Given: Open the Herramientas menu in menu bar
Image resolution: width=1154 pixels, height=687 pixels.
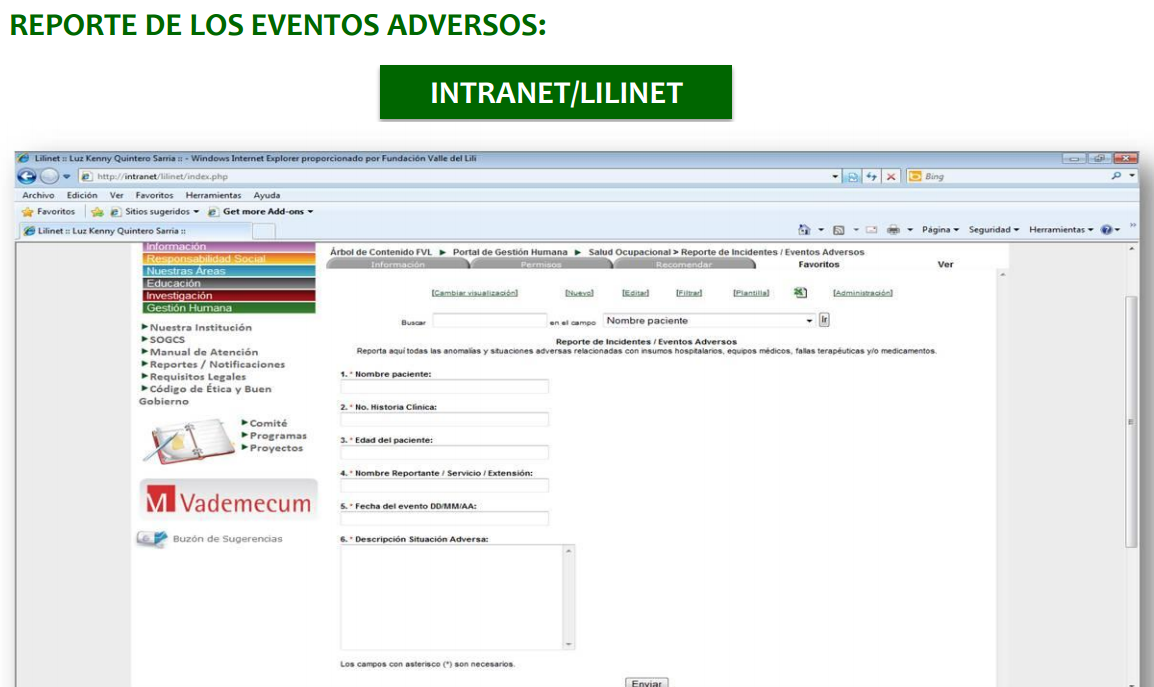Looking at the screenshot, I should pyautogui.click(x=213, y=195).
